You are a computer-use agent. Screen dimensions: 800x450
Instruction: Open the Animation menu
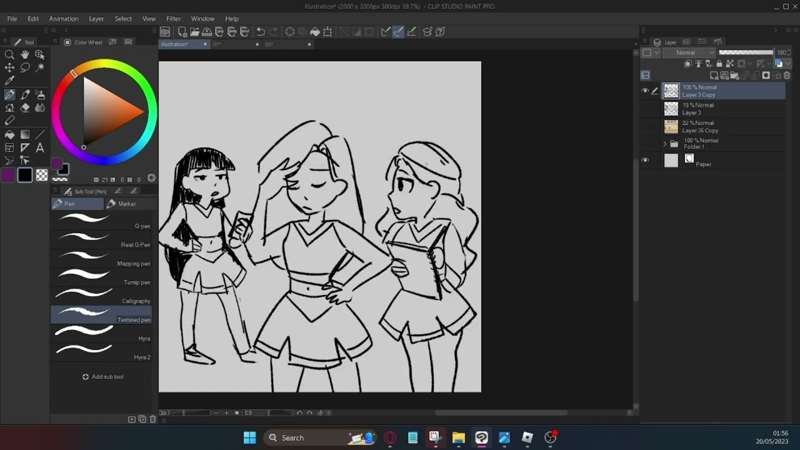click(64, 19)
